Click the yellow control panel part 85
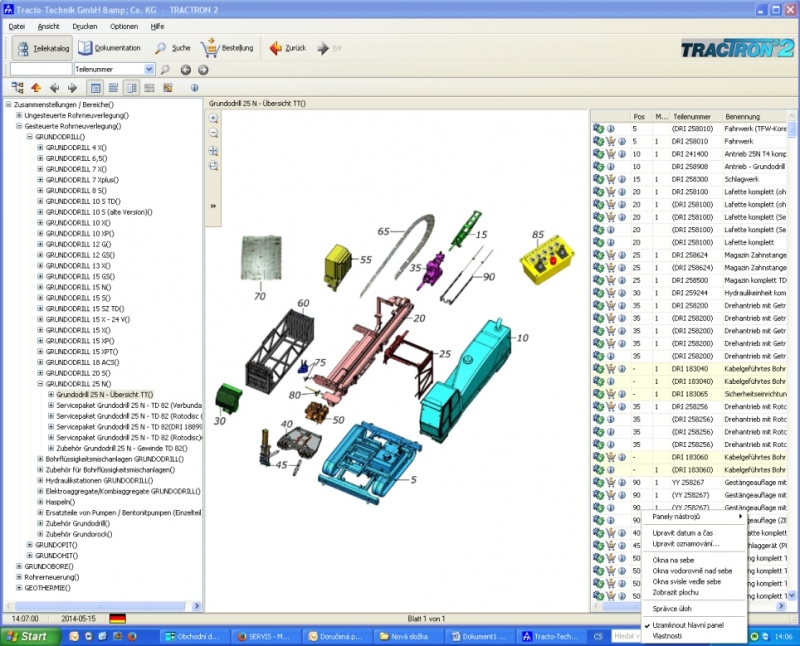This screenshot has width=800, height=646. coord(547,260)
